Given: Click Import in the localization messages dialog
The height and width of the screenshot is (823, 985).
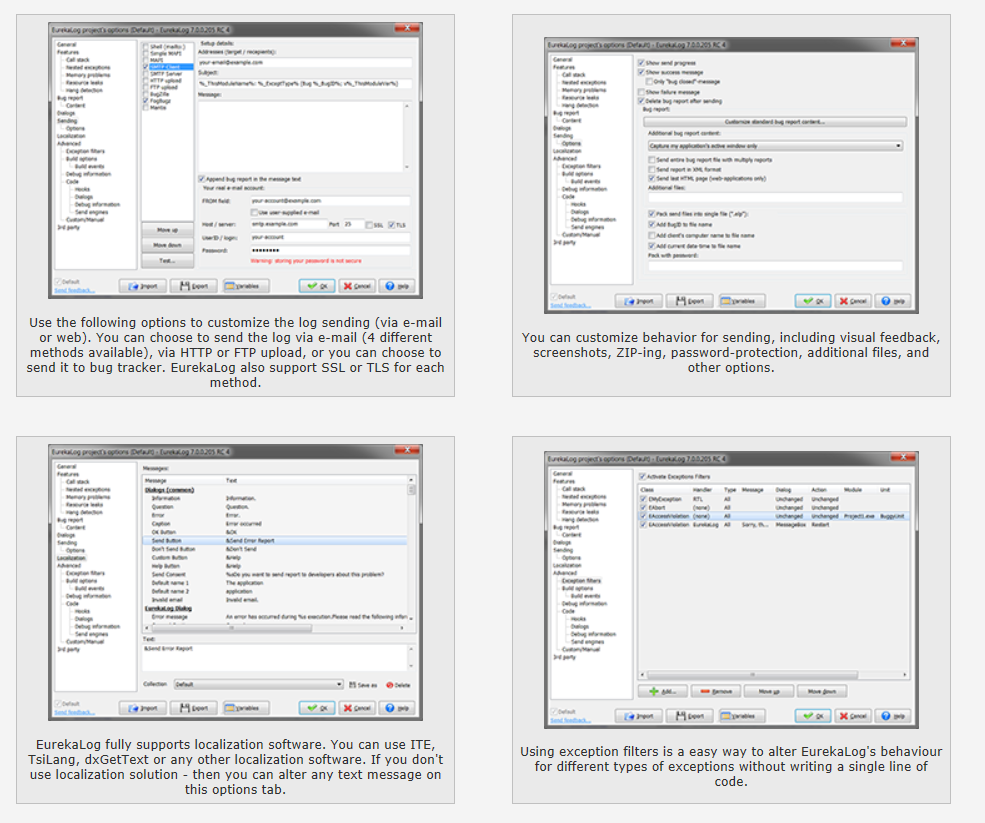Looking at the screenshot, I should tap(143, 708).
